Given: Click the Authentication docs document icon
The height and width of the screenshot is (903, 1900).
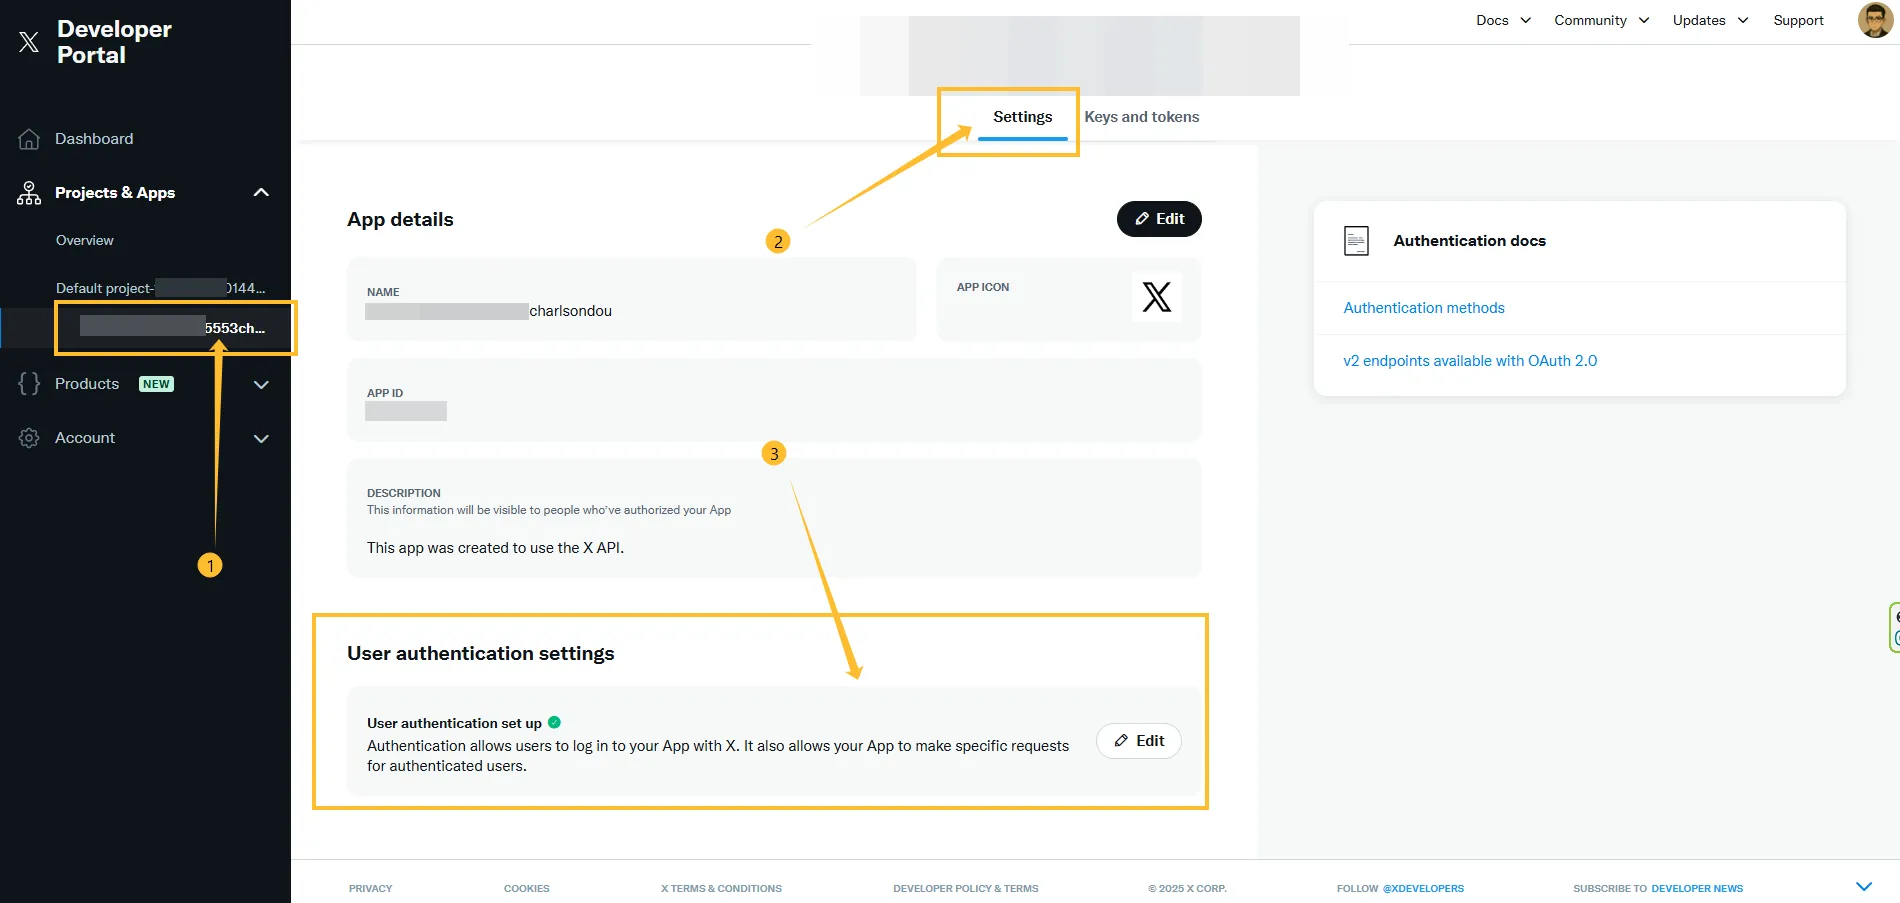Looking at the screenshot, I should [x=1356, y=240].
